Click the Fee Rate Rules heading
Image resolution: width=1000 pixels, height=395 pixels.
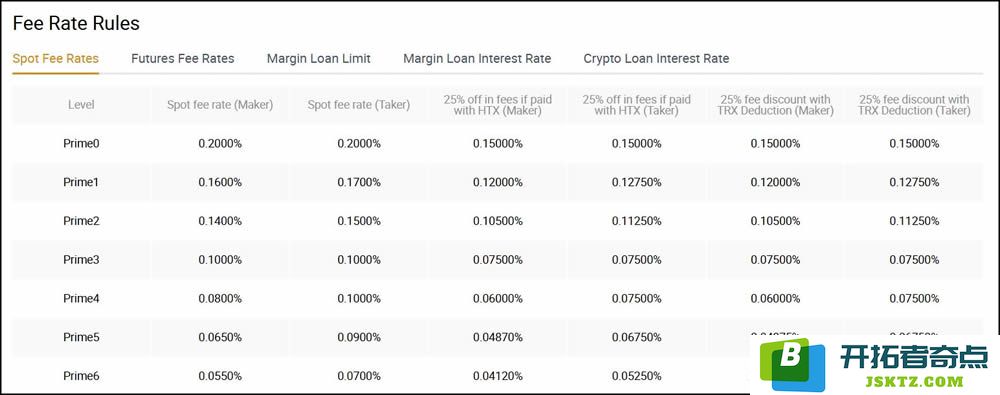pos(76,24)
